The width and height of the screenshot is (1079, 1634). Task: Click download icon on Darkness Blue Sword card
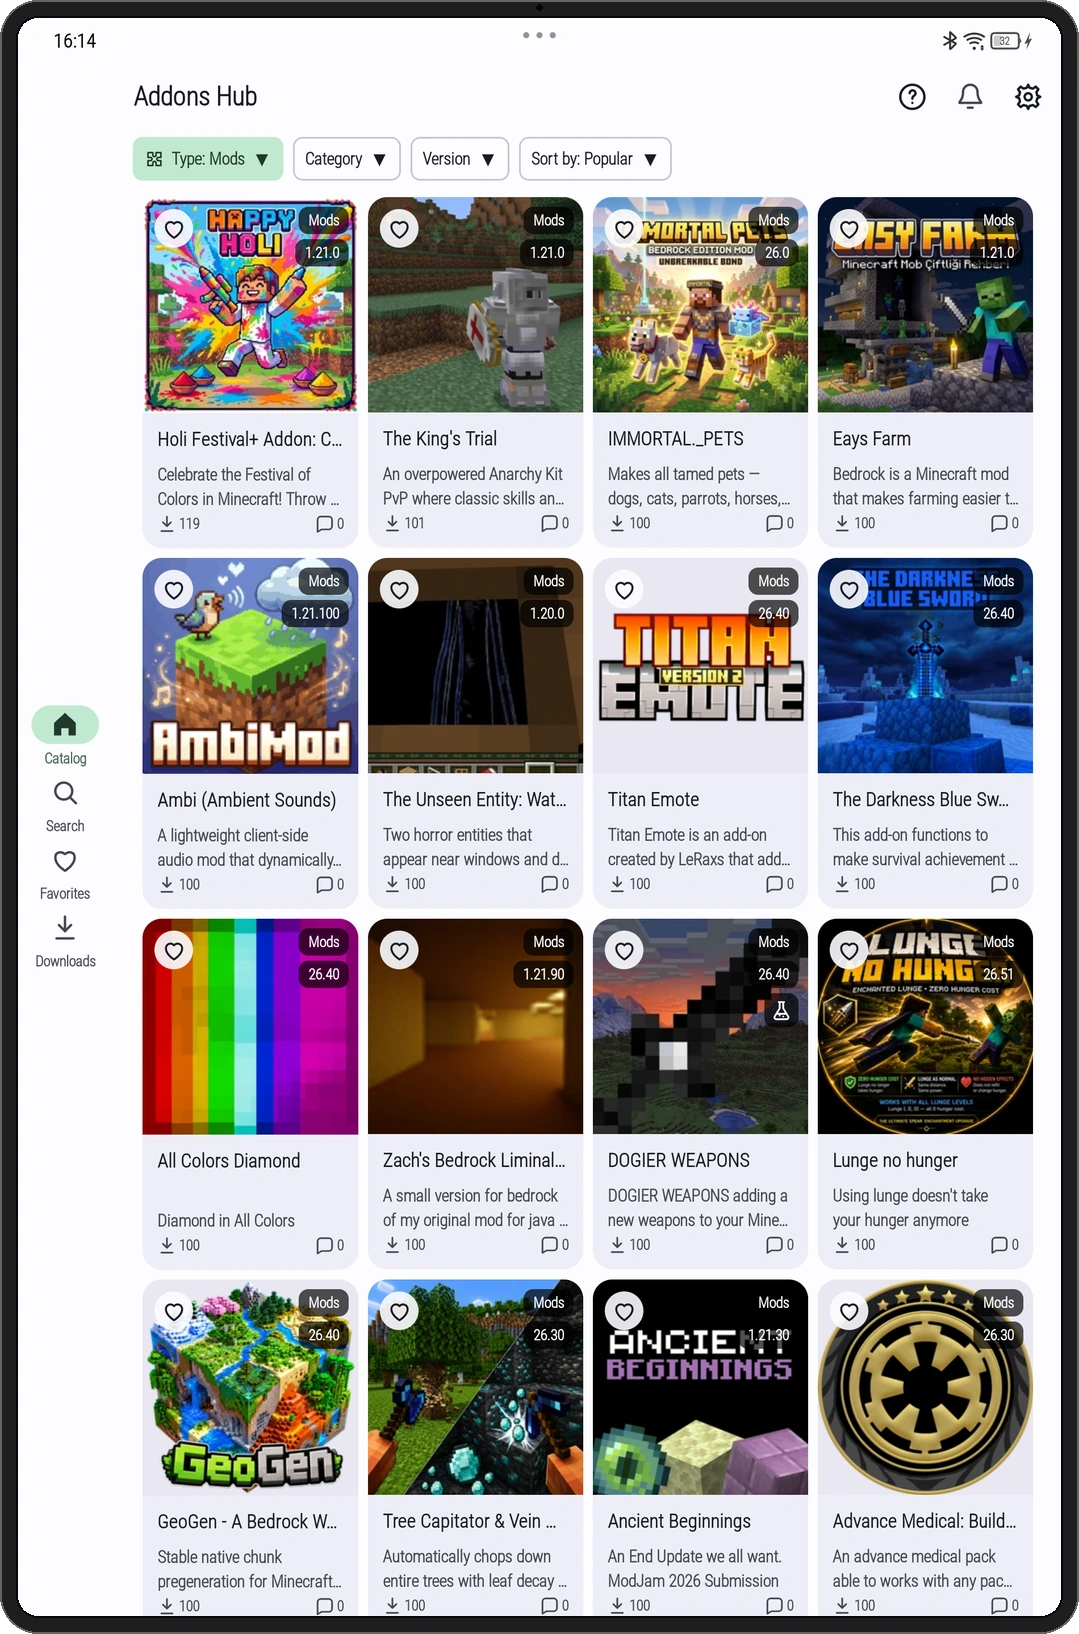click(x=842, y=884)
